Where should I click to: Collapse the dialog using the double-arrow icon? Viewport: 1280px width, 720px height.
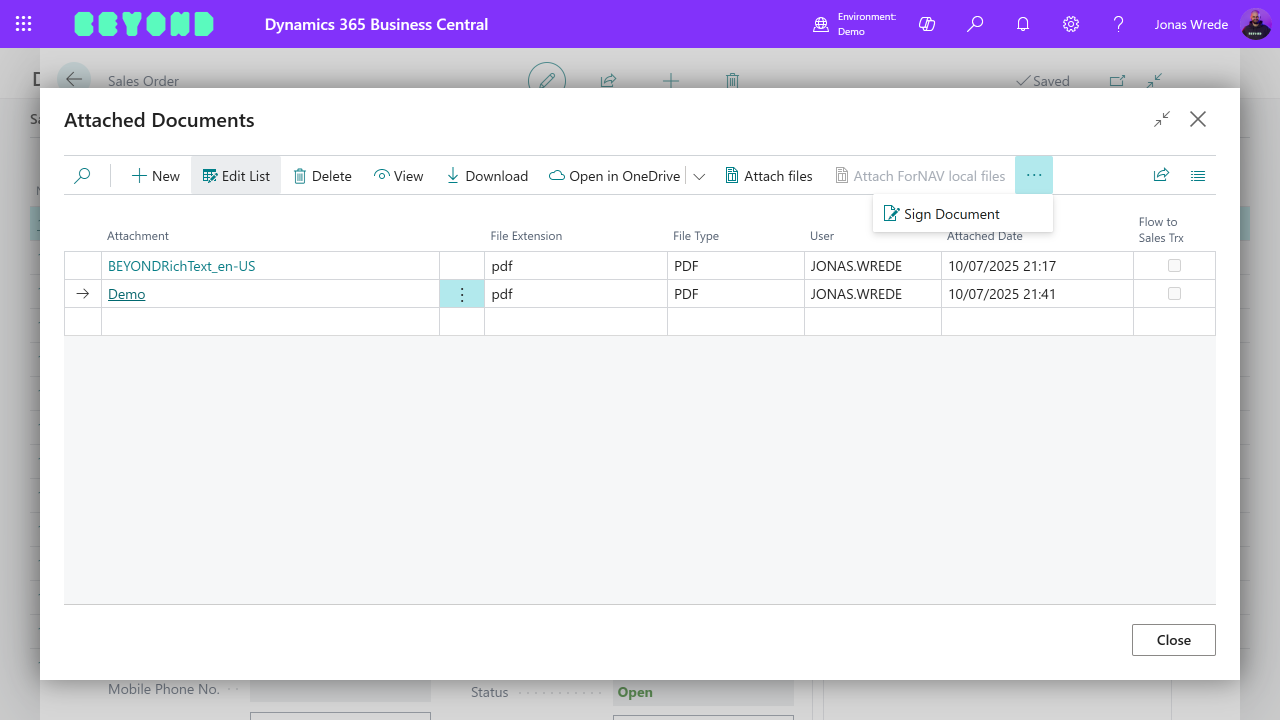click(1161, 118)
